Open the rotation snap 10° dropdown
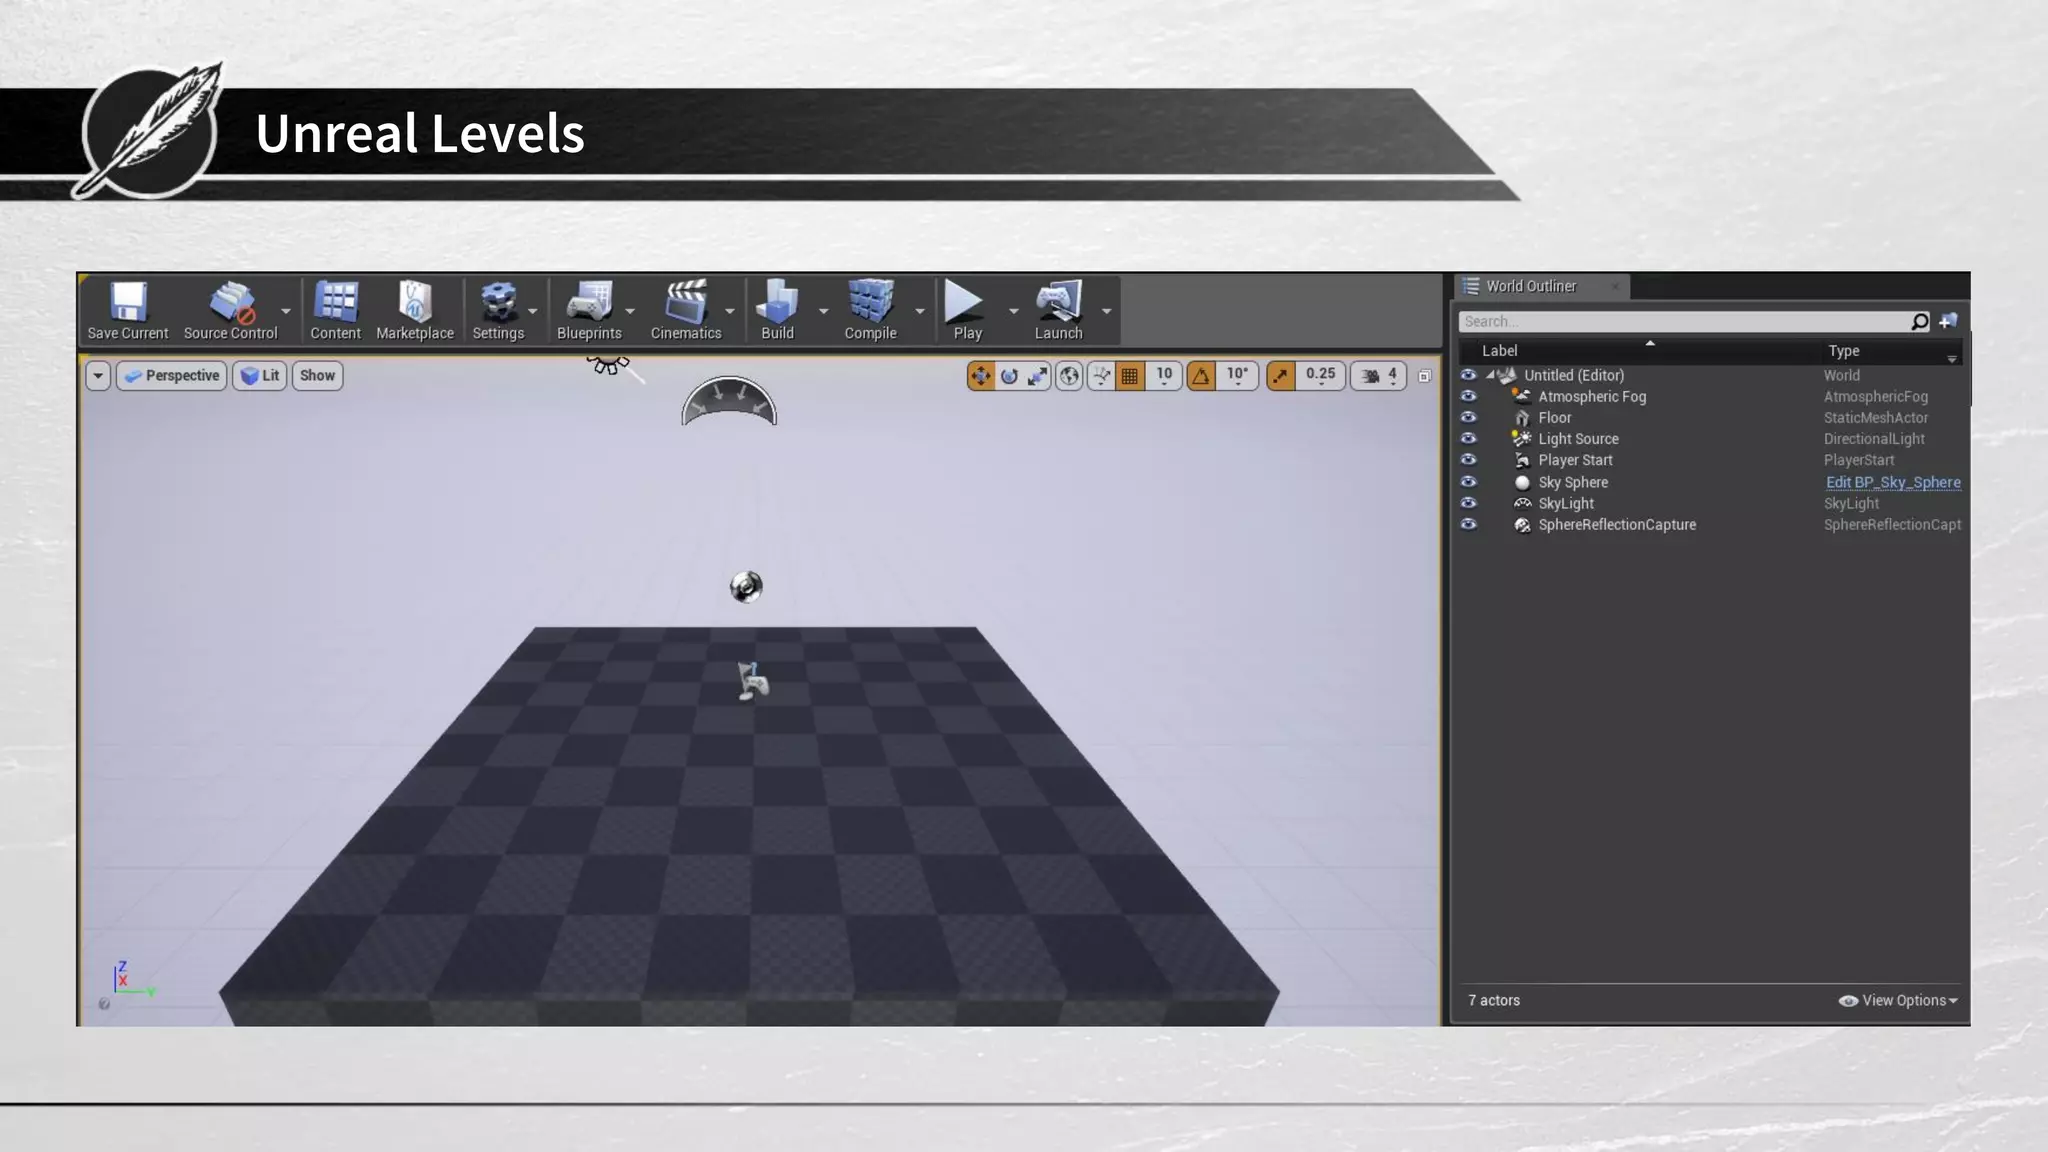Image resolution: width=2048 pixels, height=1152 pixels. (x=1237, y=376)
